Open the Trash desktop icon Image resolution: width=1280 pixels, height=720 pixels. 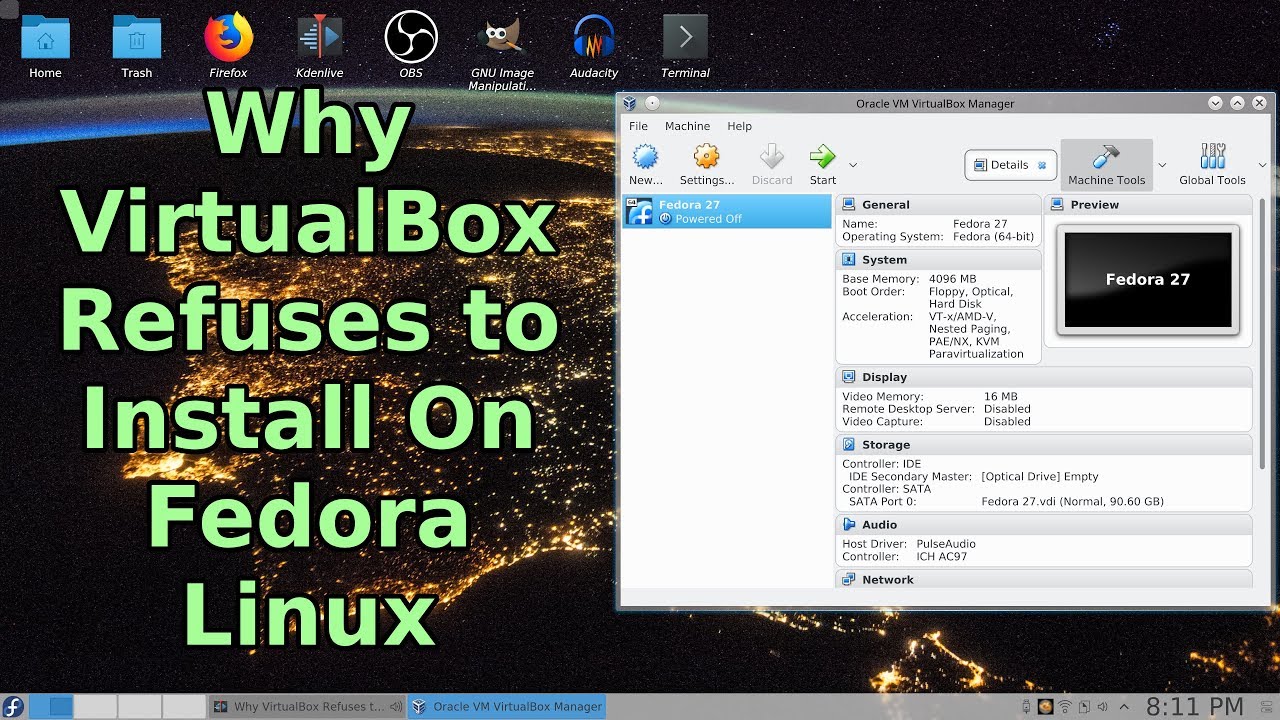point(137,46)
